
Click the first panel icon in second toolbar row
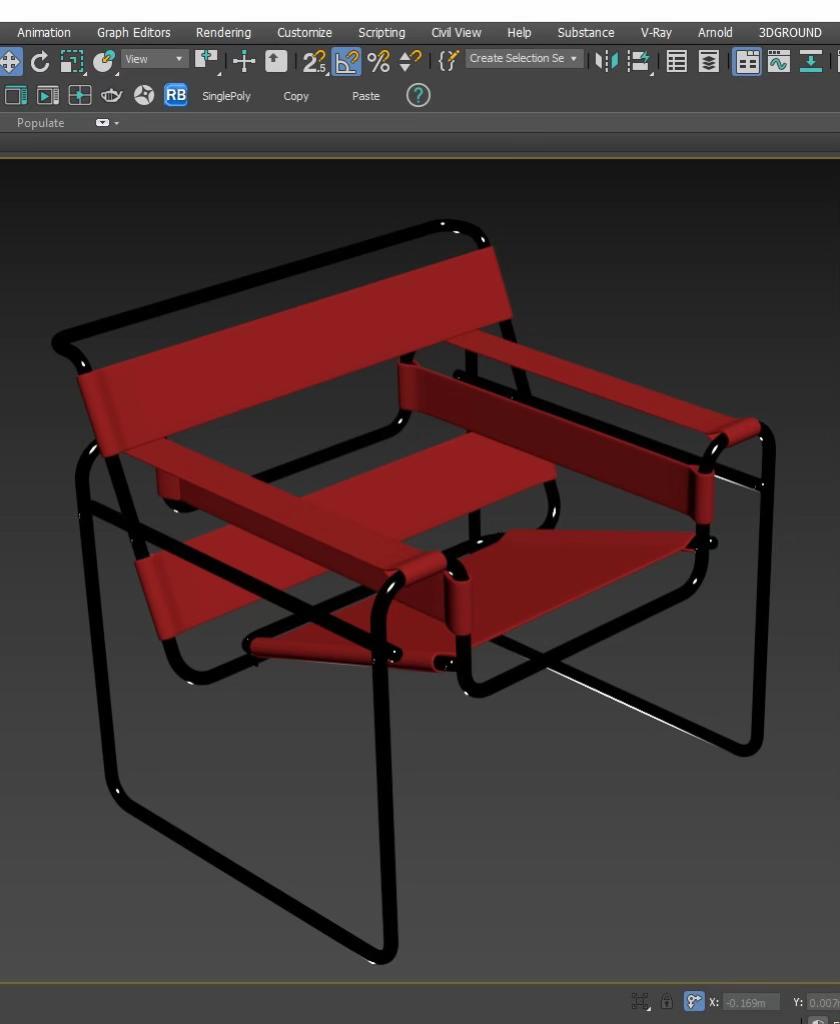16,96
